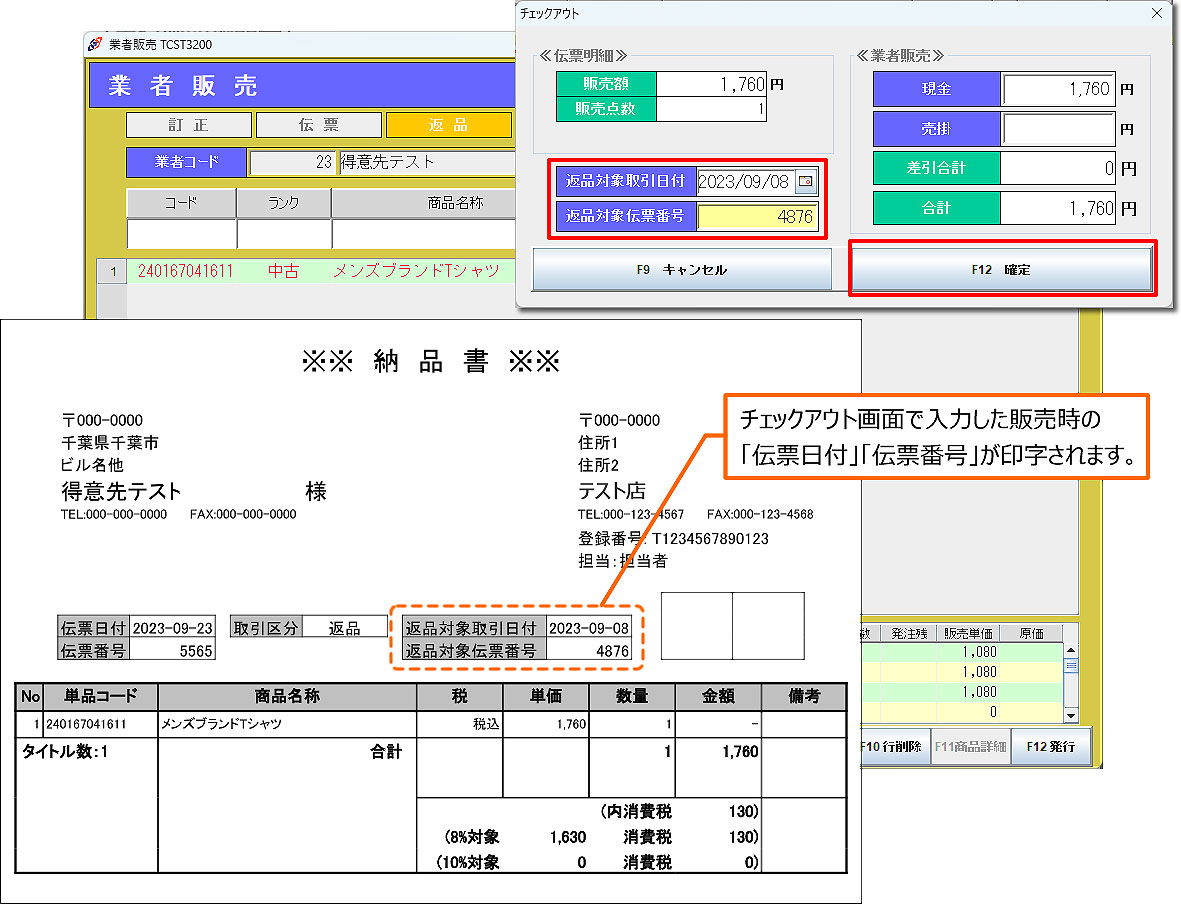Close the チェックアウト dialog
Image resolution: width=1181 pixels, height=904 pixels.
click(x=1156, y=14)
